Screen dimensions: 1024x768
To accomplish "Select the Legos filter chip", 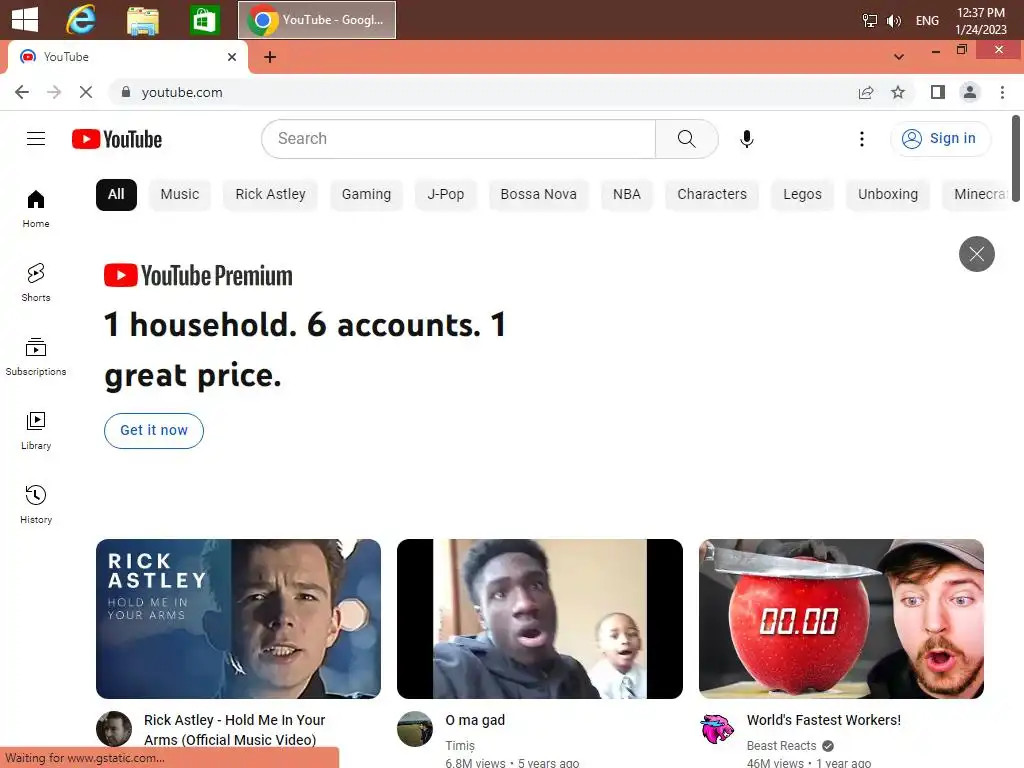I will point(803,195).
